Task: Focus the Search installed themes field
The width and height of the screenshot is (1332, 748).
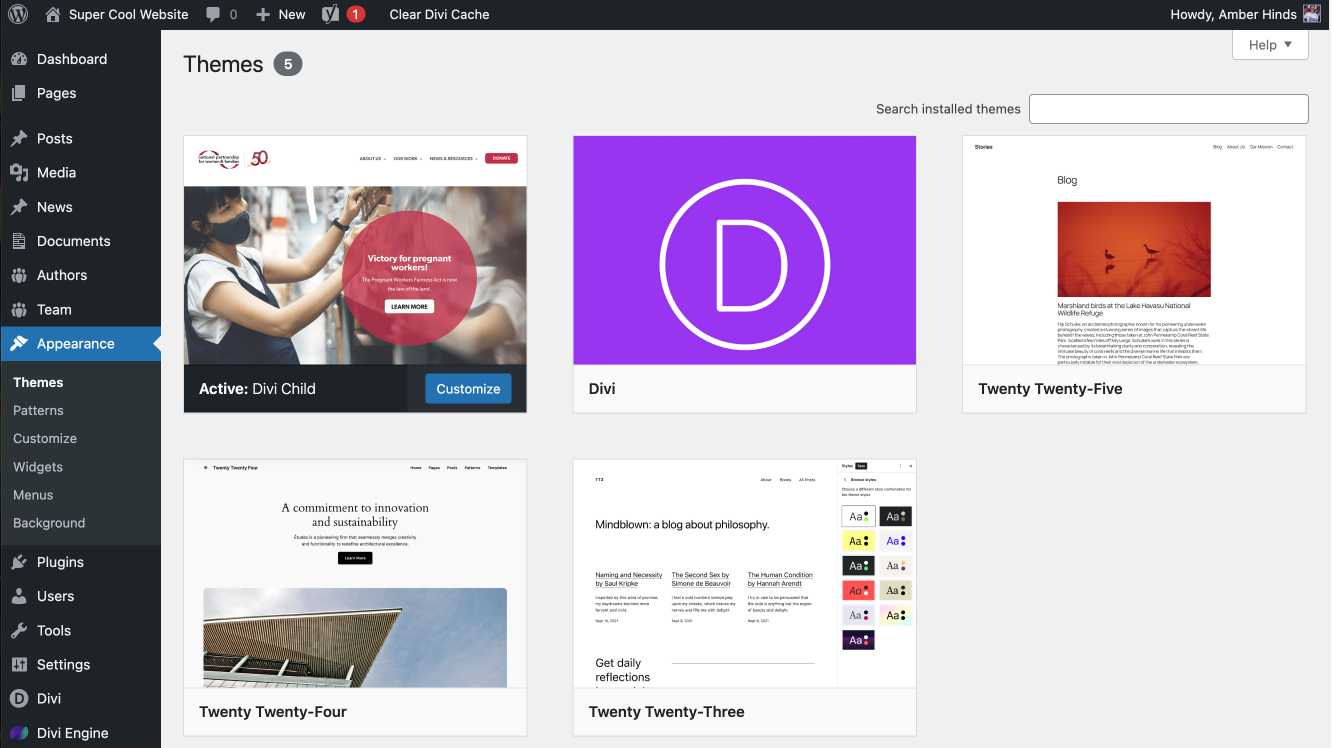Action: click(x=1168, y=109)
